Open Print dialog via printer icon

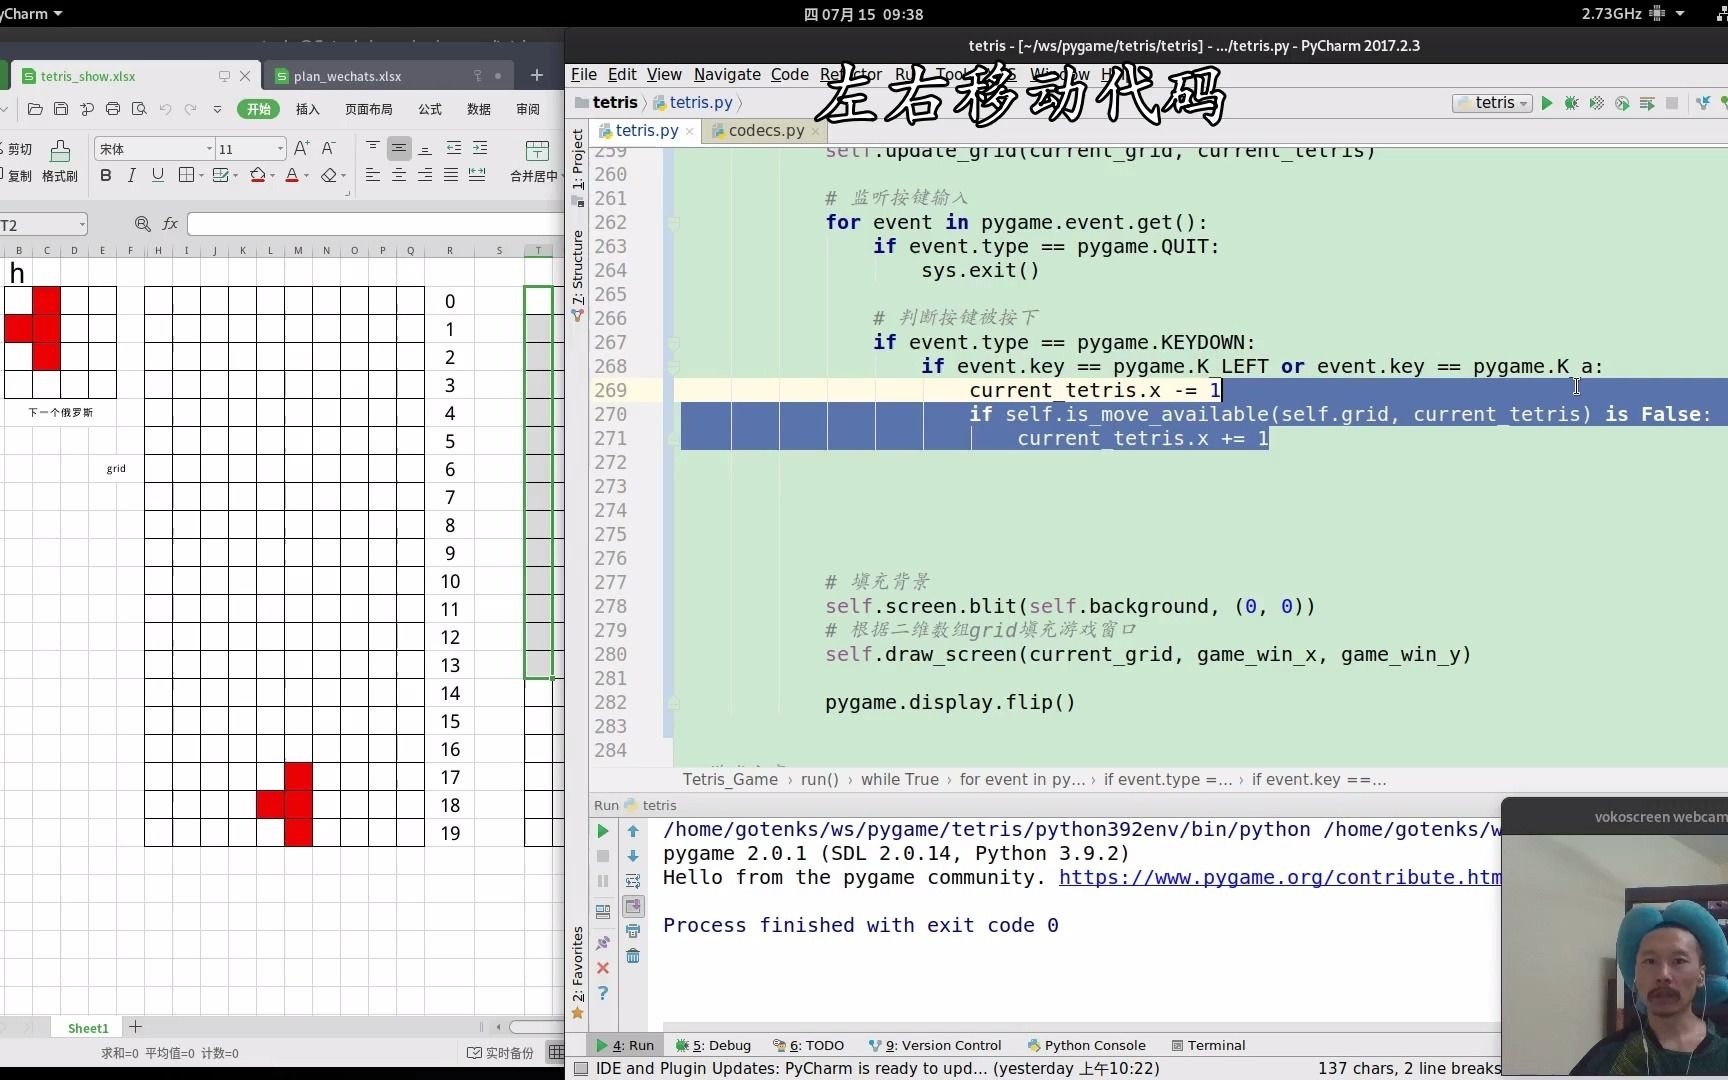pos(113,110)
